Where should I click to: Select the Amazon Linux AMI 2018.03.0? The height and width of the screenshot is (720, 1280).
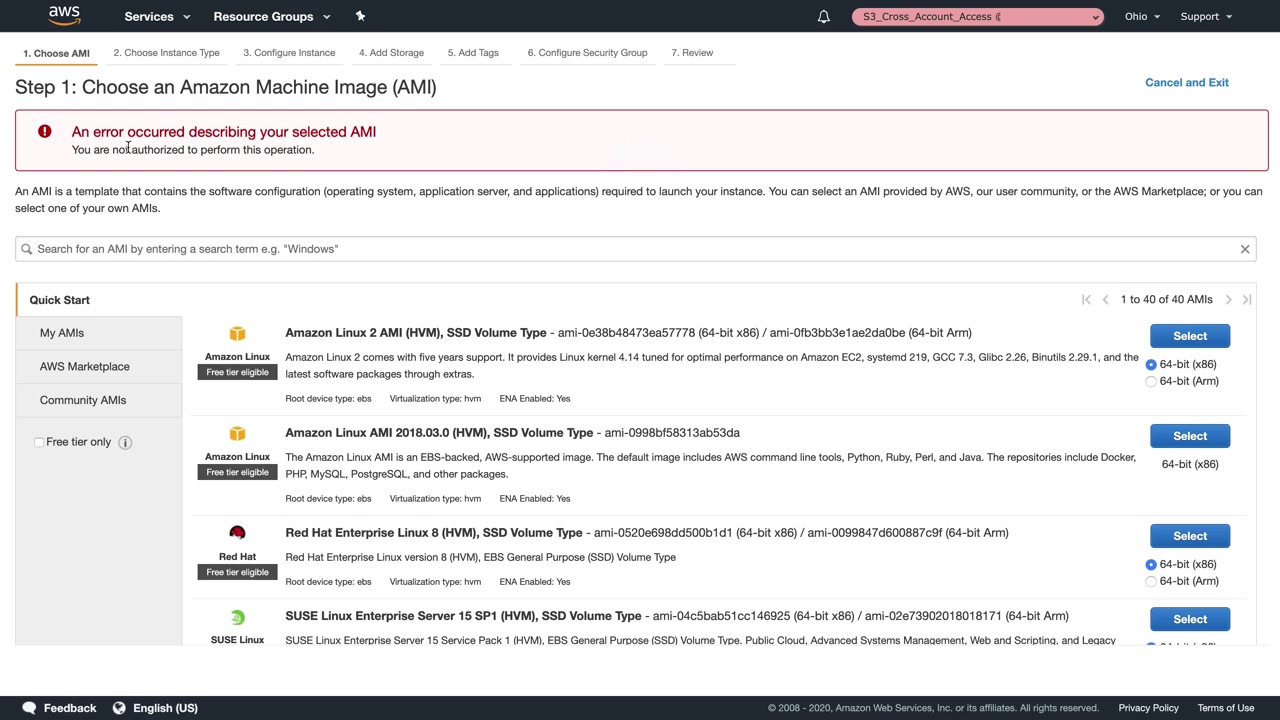tap(1190, 436)
